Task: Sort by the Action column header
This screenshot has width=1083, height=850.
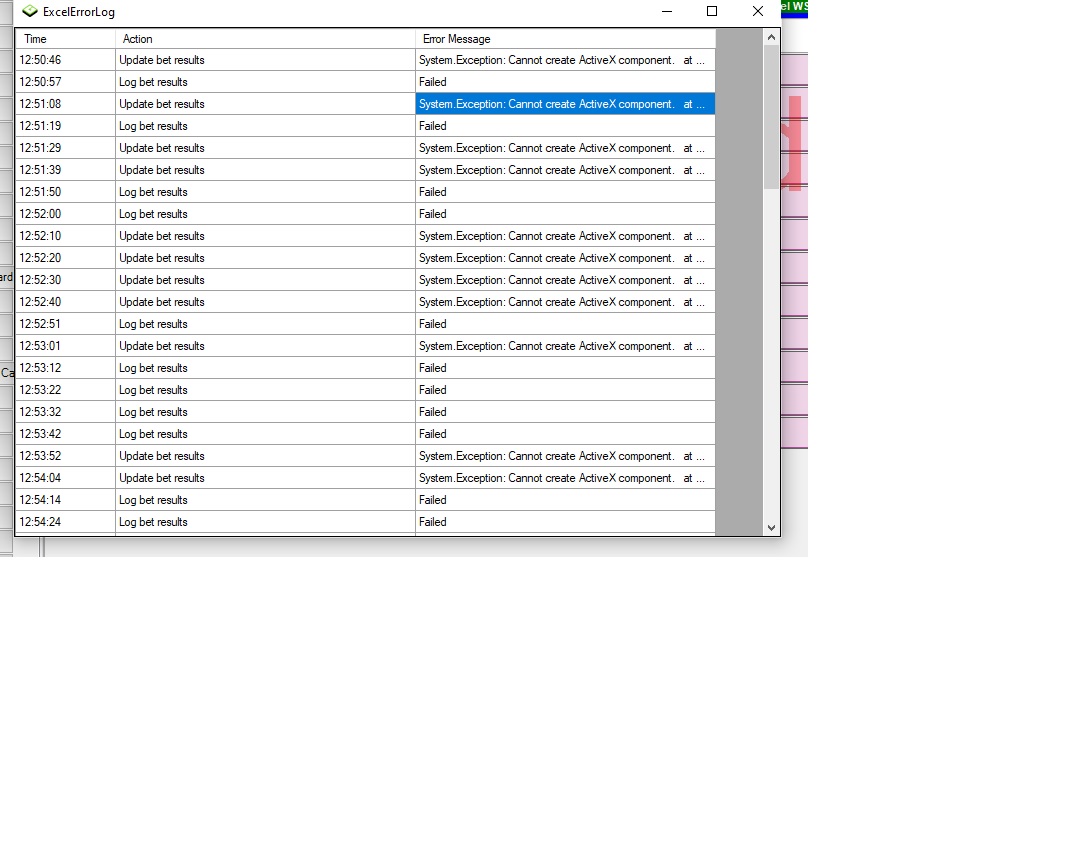Action: tap(265, 39)
